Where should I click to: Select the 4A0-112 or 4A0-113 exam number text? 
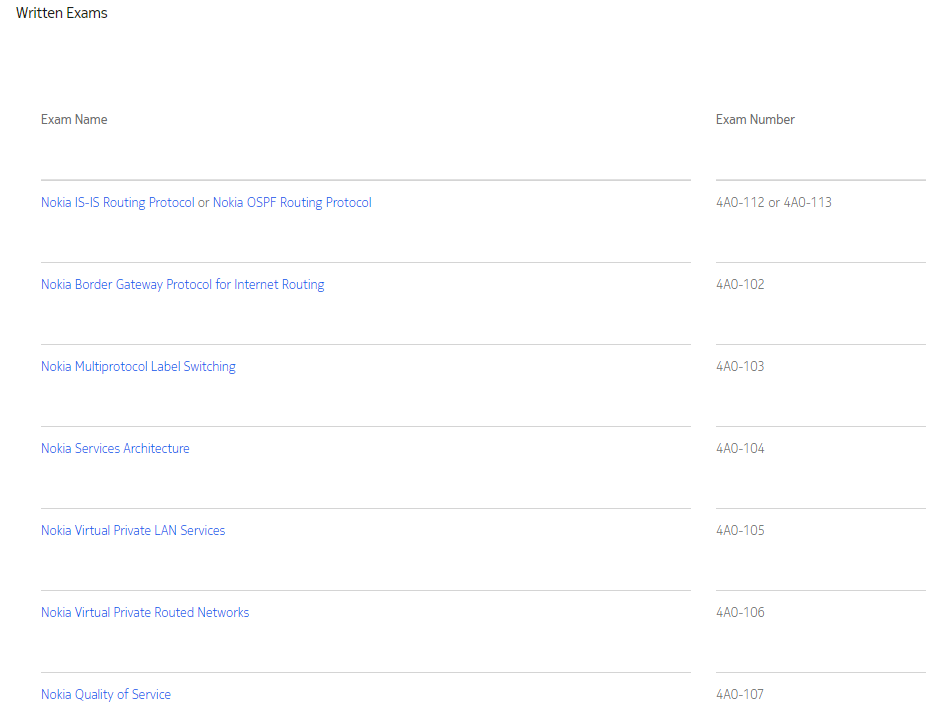click(774, 203)
